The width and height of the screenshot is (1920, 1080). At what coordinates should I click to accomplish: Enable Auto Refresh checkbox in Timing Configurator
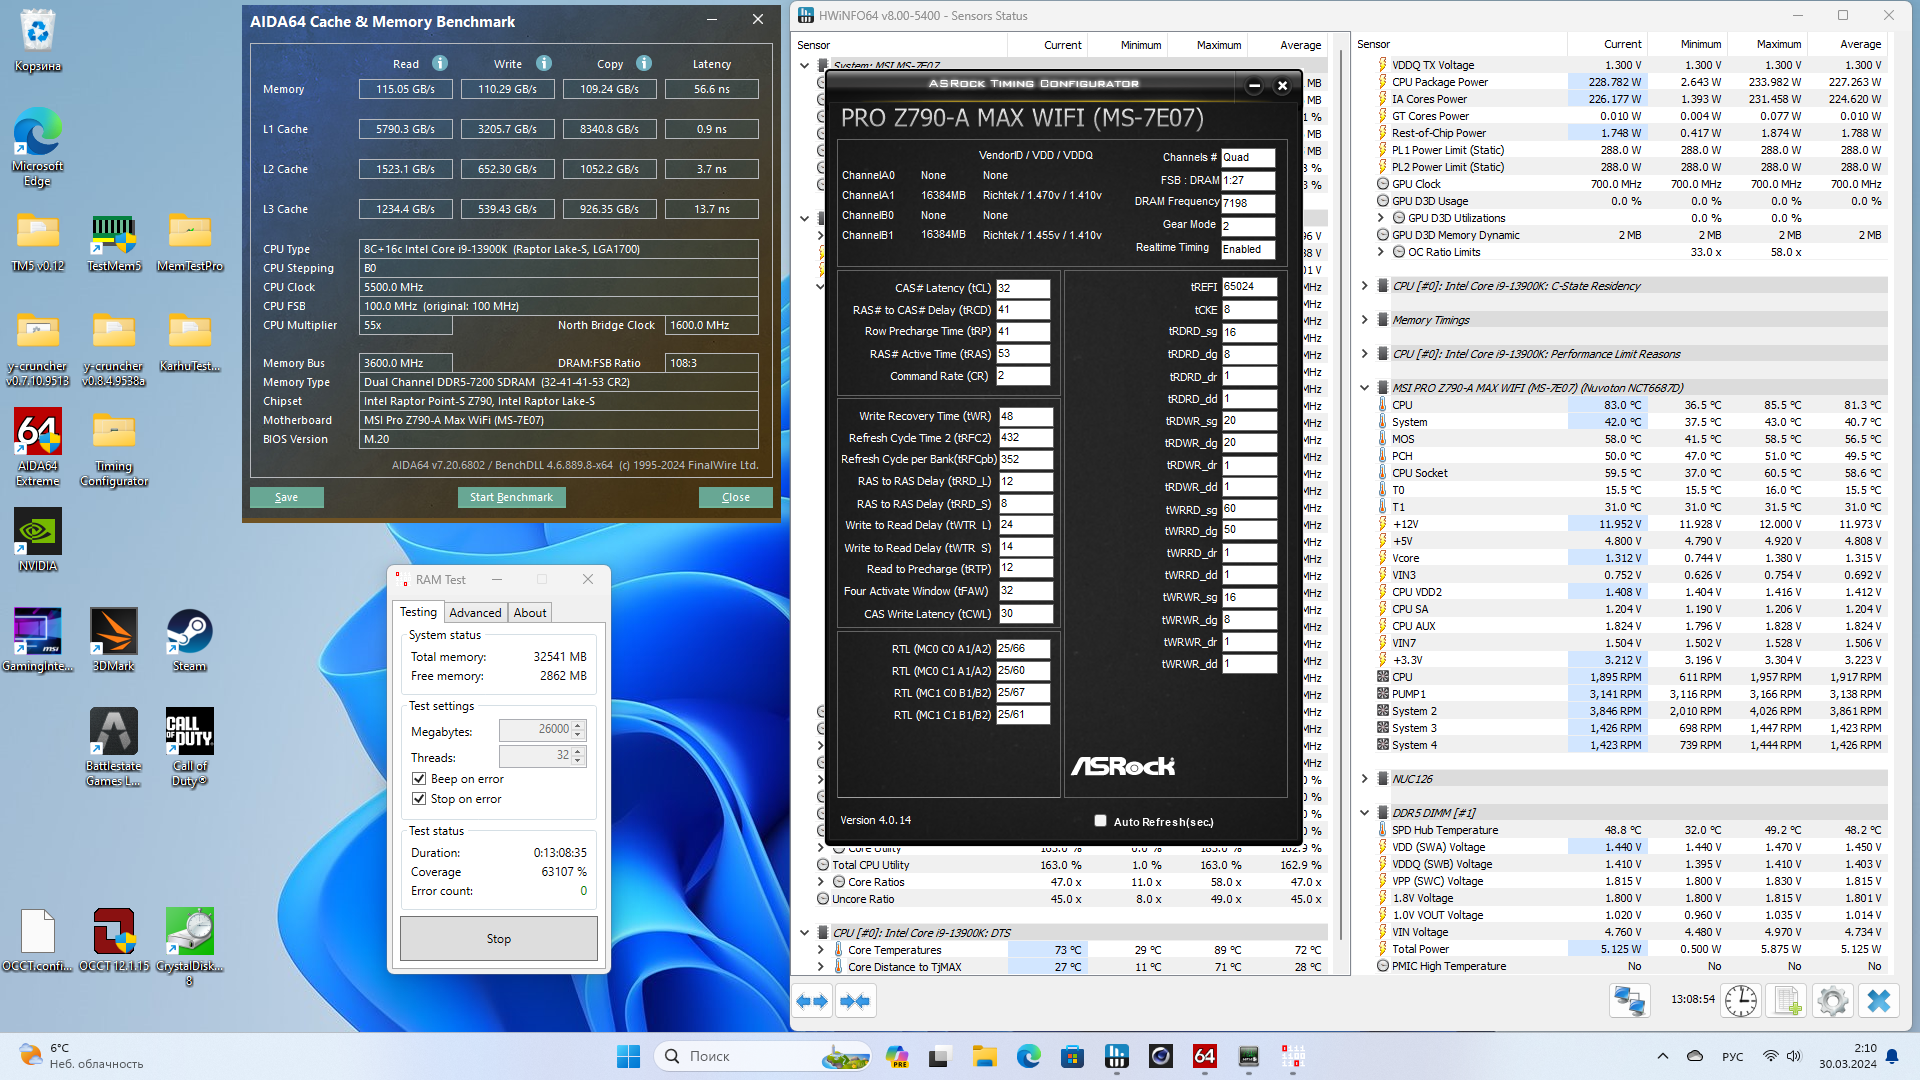click(1101, 821)
